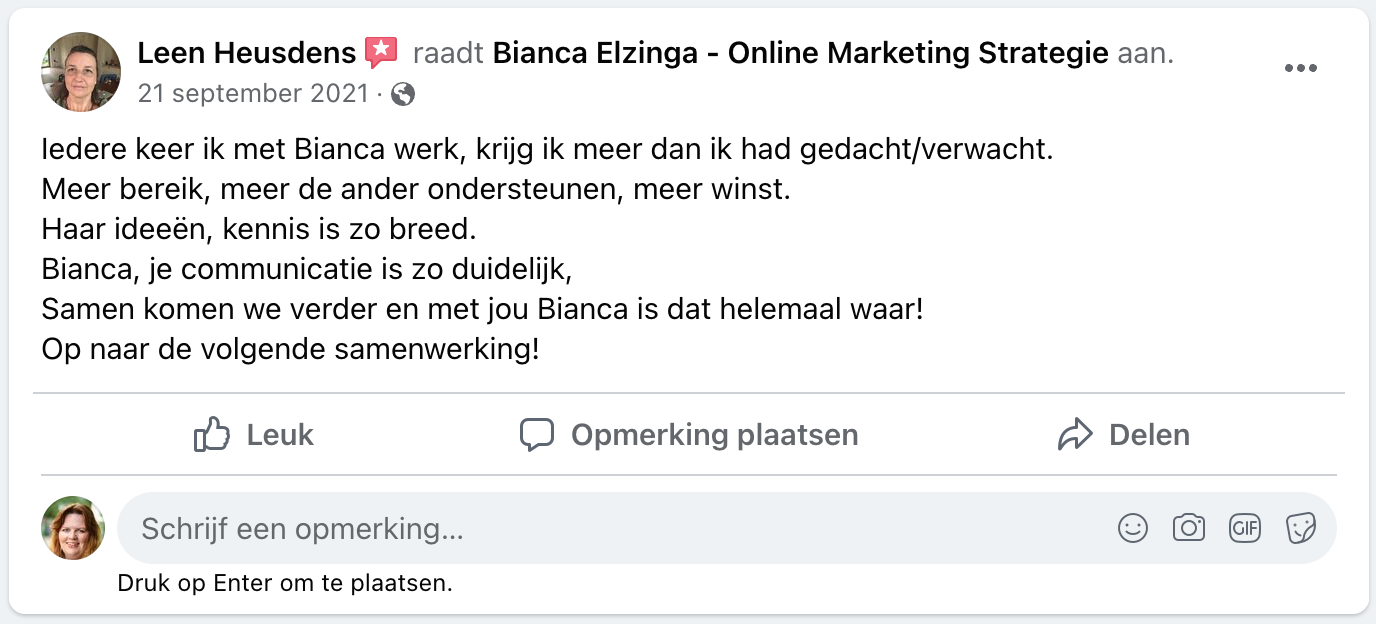This screenshot has width=1376, height=624.
Task: Click the globe public-audience icon
Action: [403, 94]
